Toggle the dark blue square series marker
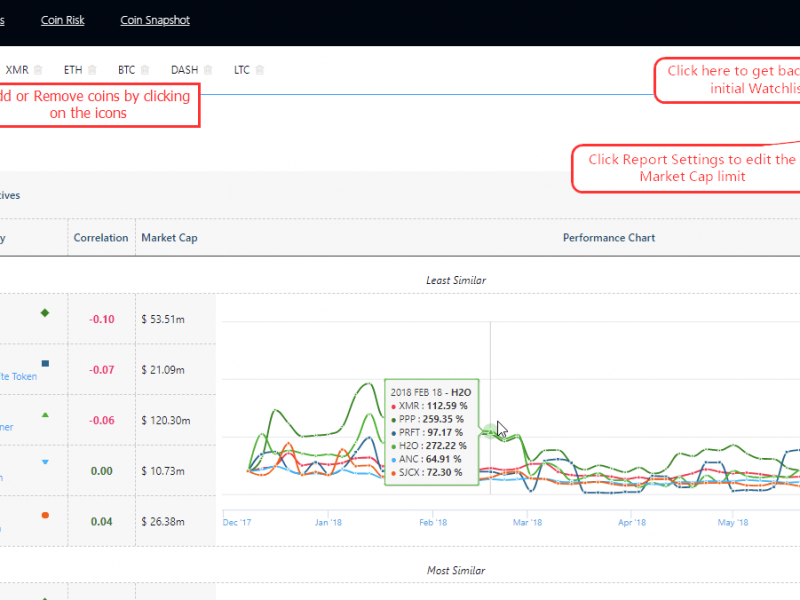Image resolution: width=800 pixels, height=600 pixels. [45, 363]
